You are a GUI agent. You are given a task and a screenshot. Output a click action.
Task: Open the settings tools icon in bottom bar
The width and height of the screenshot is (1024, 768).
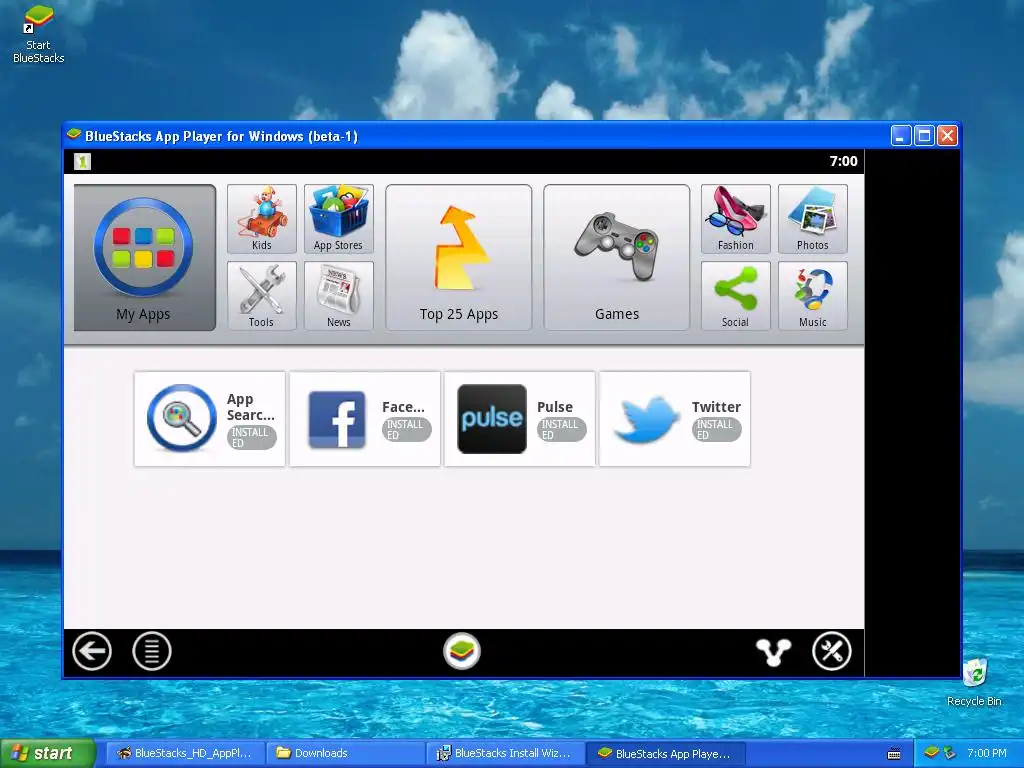831,651
